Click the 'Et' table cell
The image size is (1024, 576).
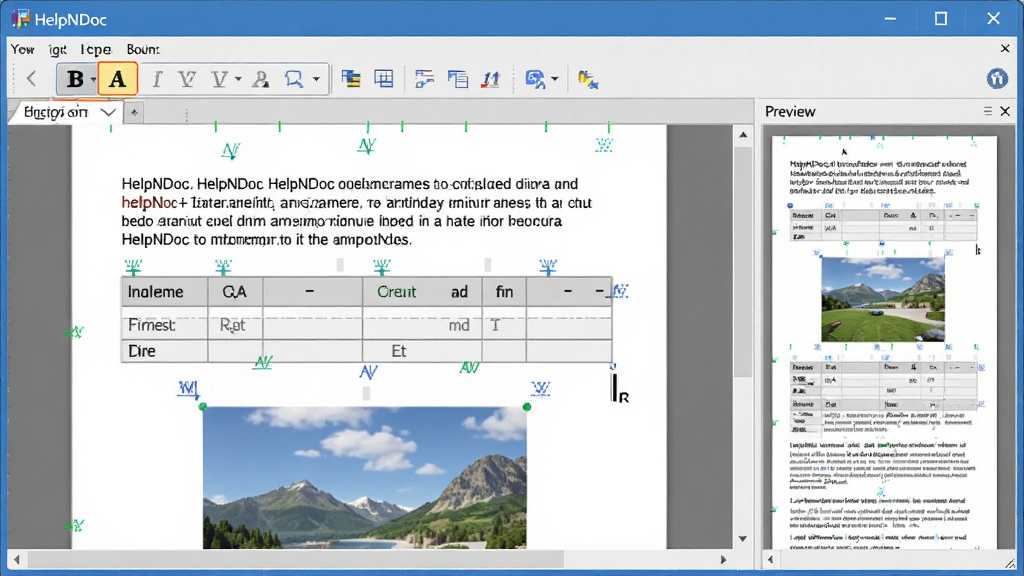(x=422, y=351)
